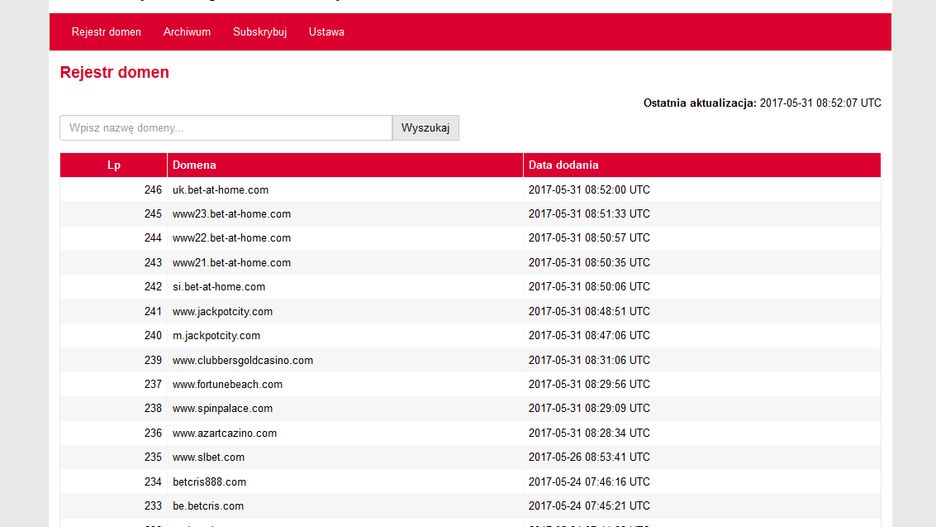
Task: Click row number 240
Action: tap(153, 335)
